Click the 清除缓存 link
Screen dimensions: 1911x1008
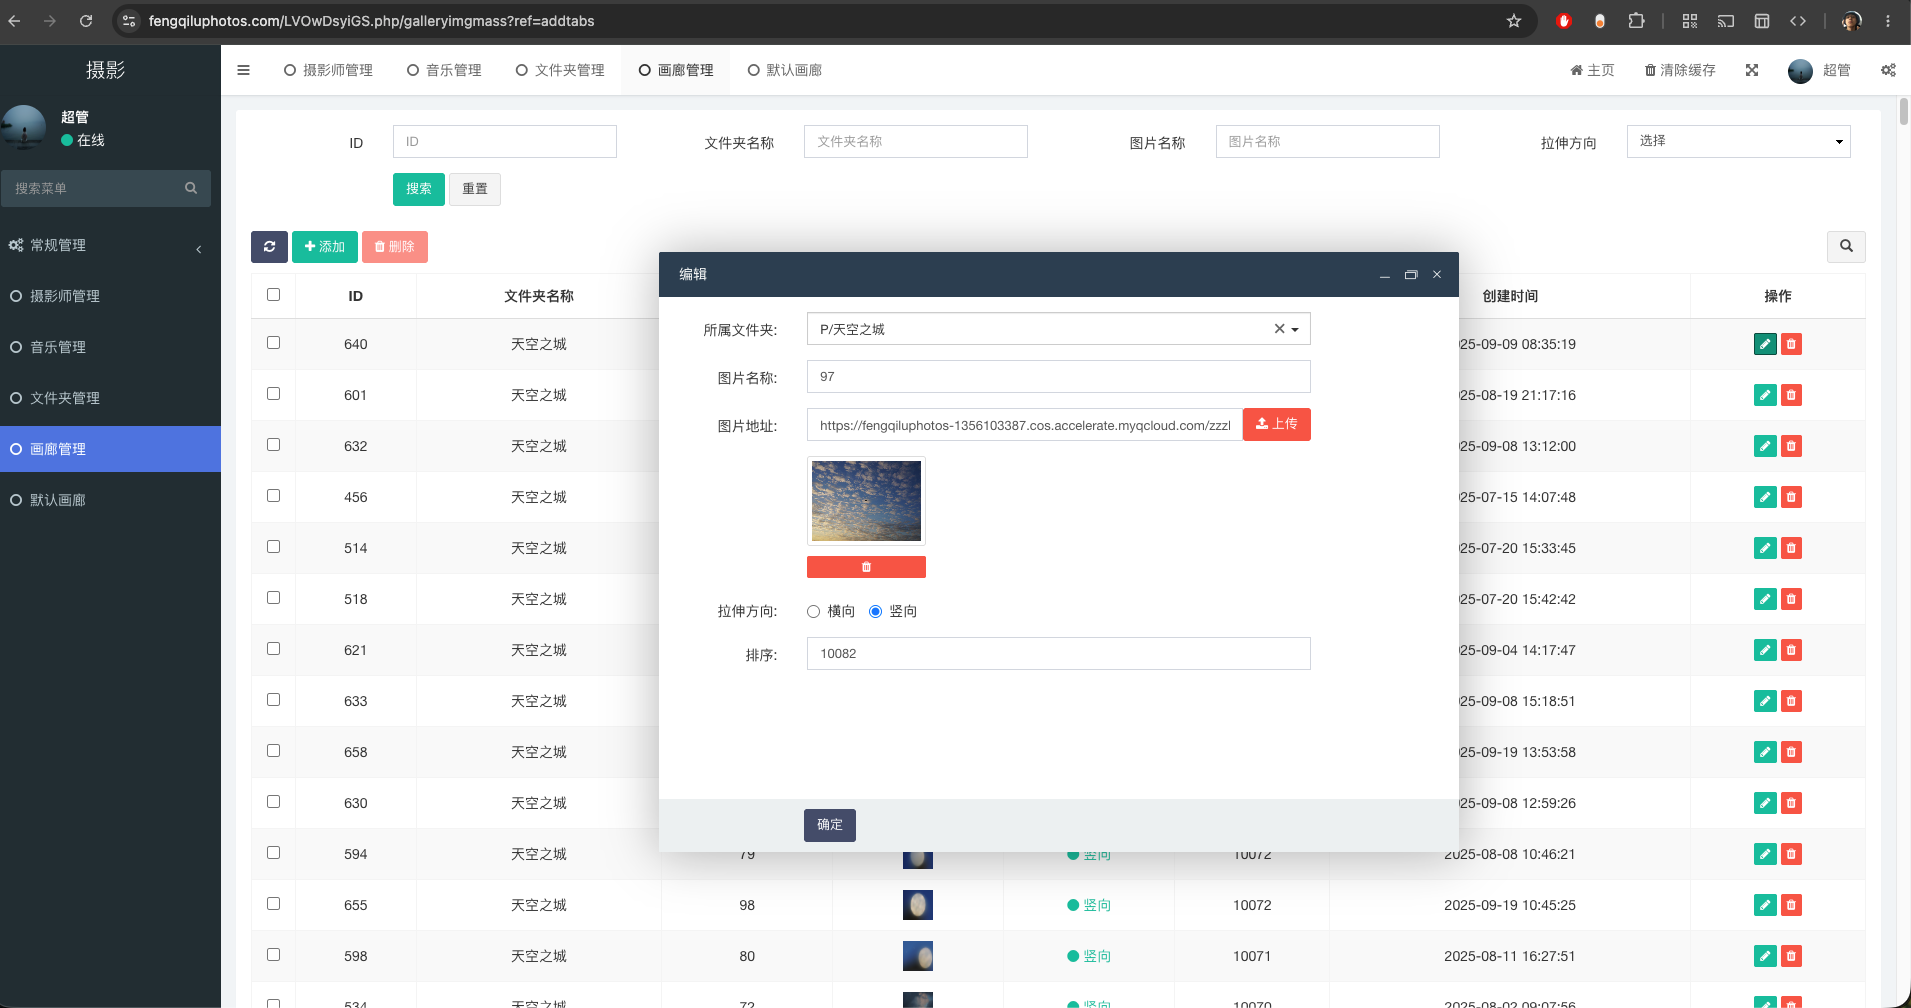[1680, 70]
